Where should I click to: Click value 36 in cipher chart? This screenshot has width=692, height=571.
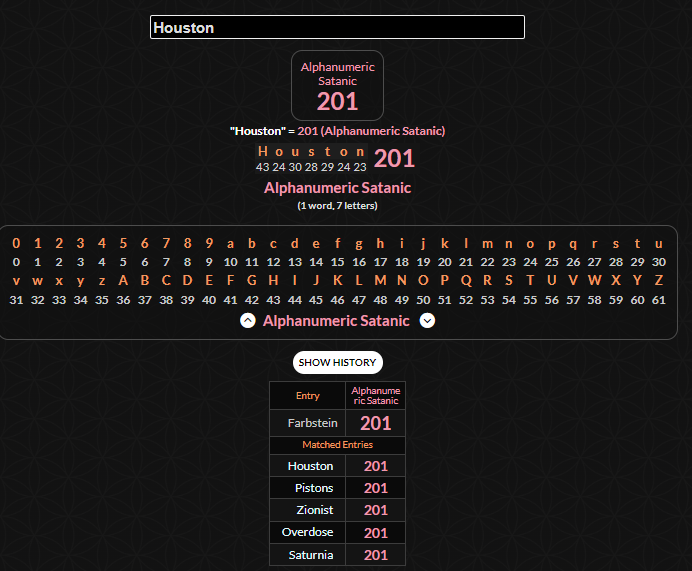pos(123,300)
